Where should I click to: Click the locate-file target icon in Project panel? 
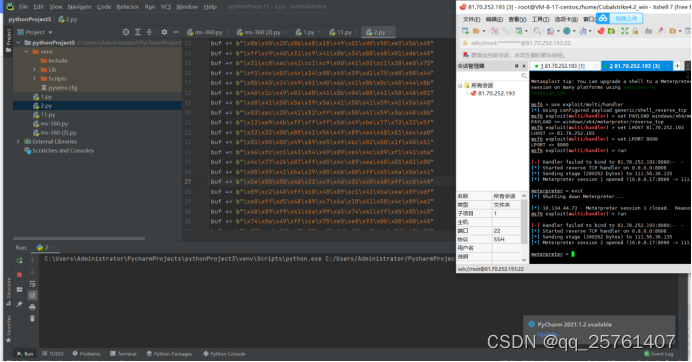[126, 32]
